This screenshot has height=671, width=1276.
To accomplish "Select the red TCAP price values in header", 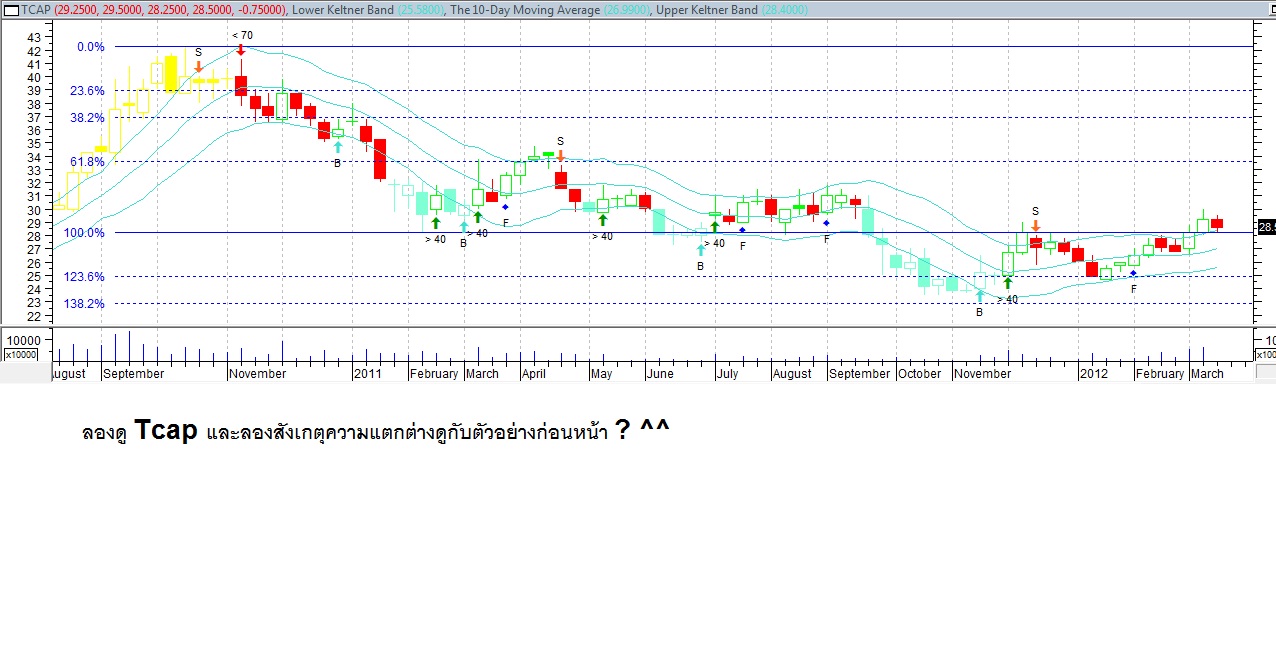I will pyautogui.click(x=169, y=10).
